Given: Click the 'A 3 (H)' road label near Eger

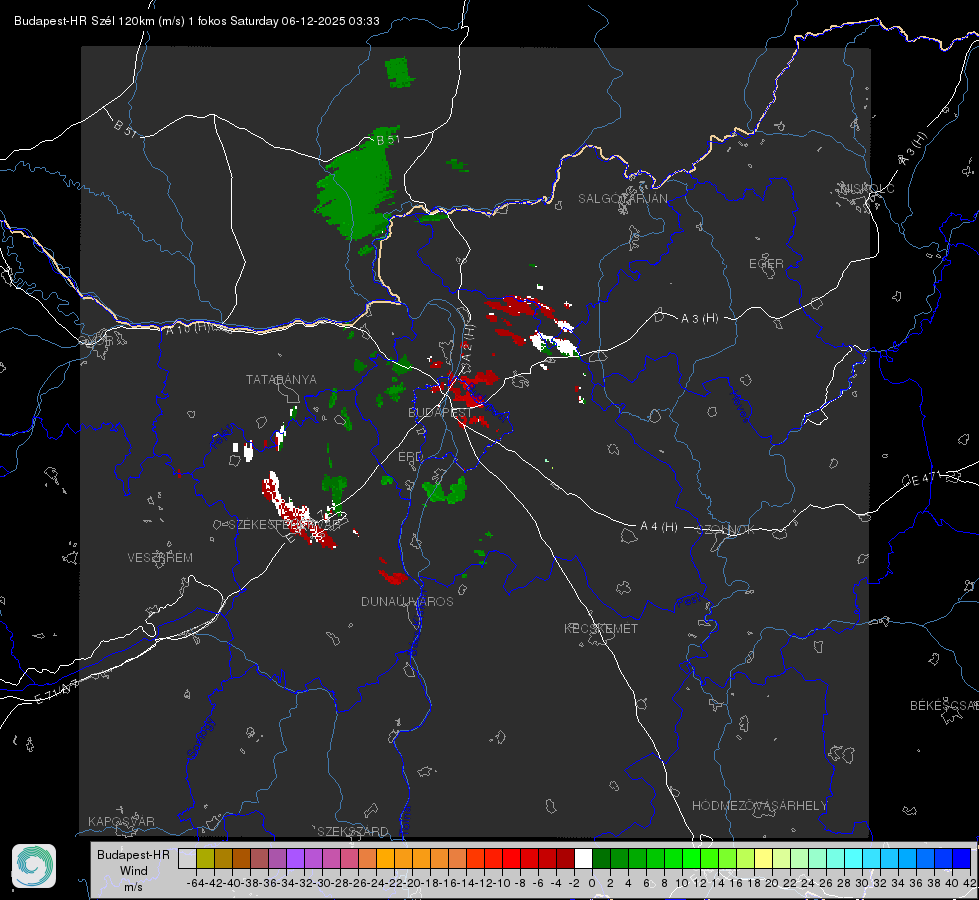Looking at the screenshot, I should tap(699, 319).
